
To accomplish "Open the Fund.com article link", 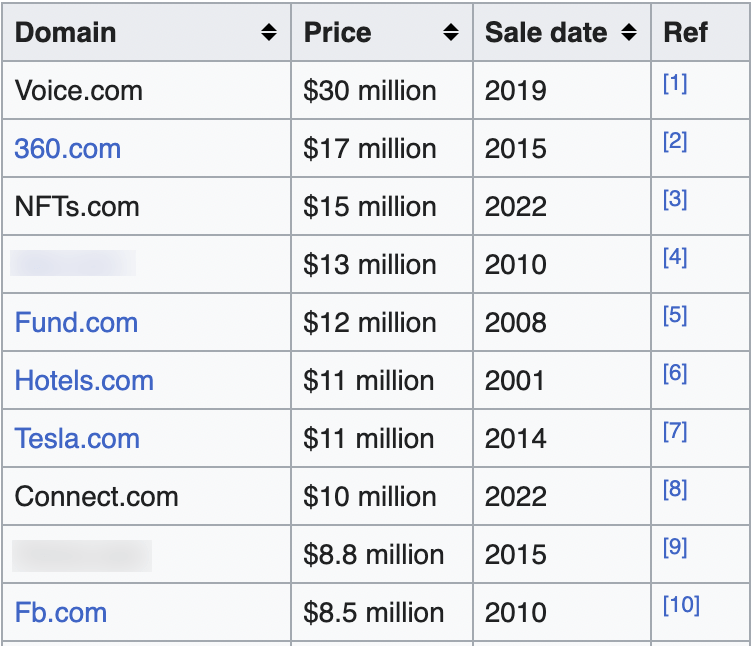I will 76,323.
